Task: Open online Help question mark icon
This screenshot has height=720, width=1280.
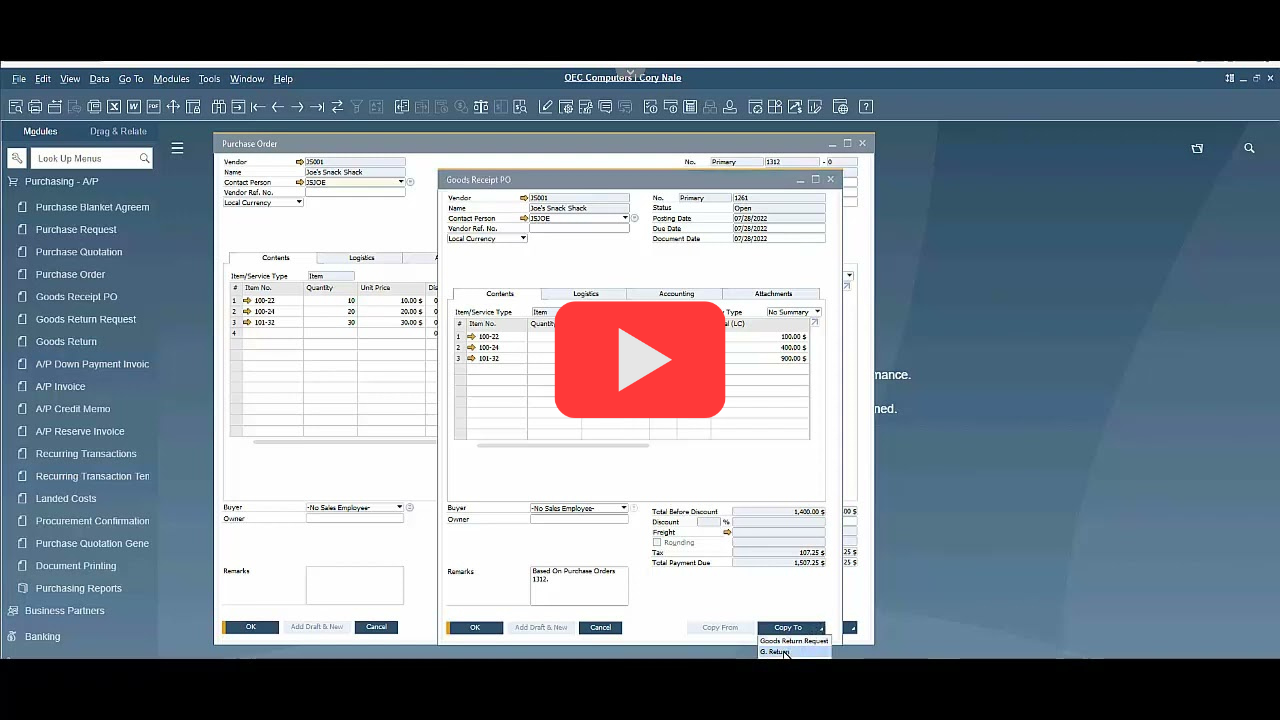Action: [866, 106]
